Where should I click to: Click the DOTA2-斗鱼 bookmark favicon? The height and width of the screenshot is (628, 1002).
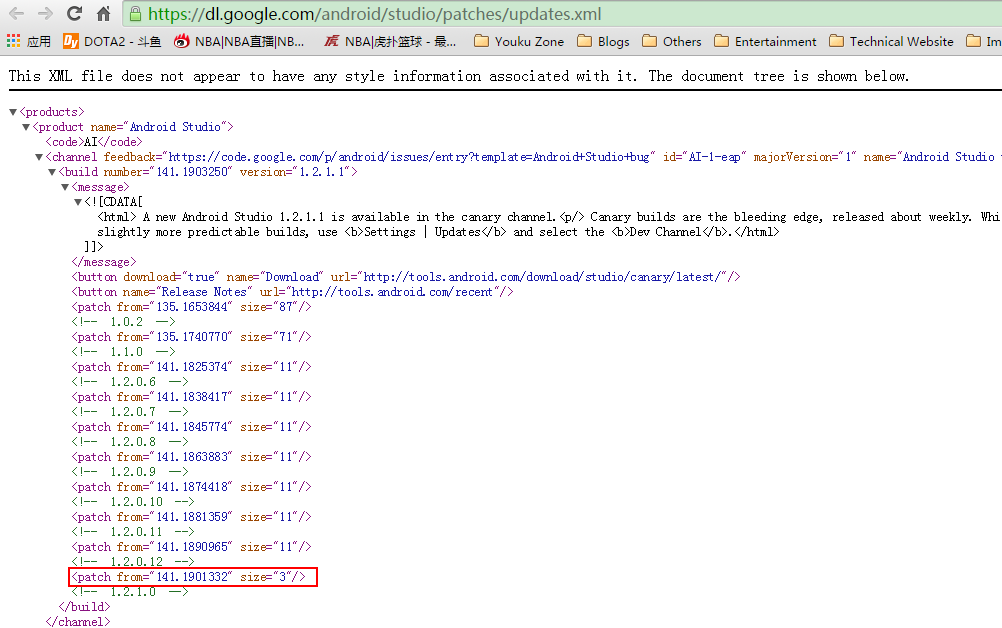click(x=70, y=41)
